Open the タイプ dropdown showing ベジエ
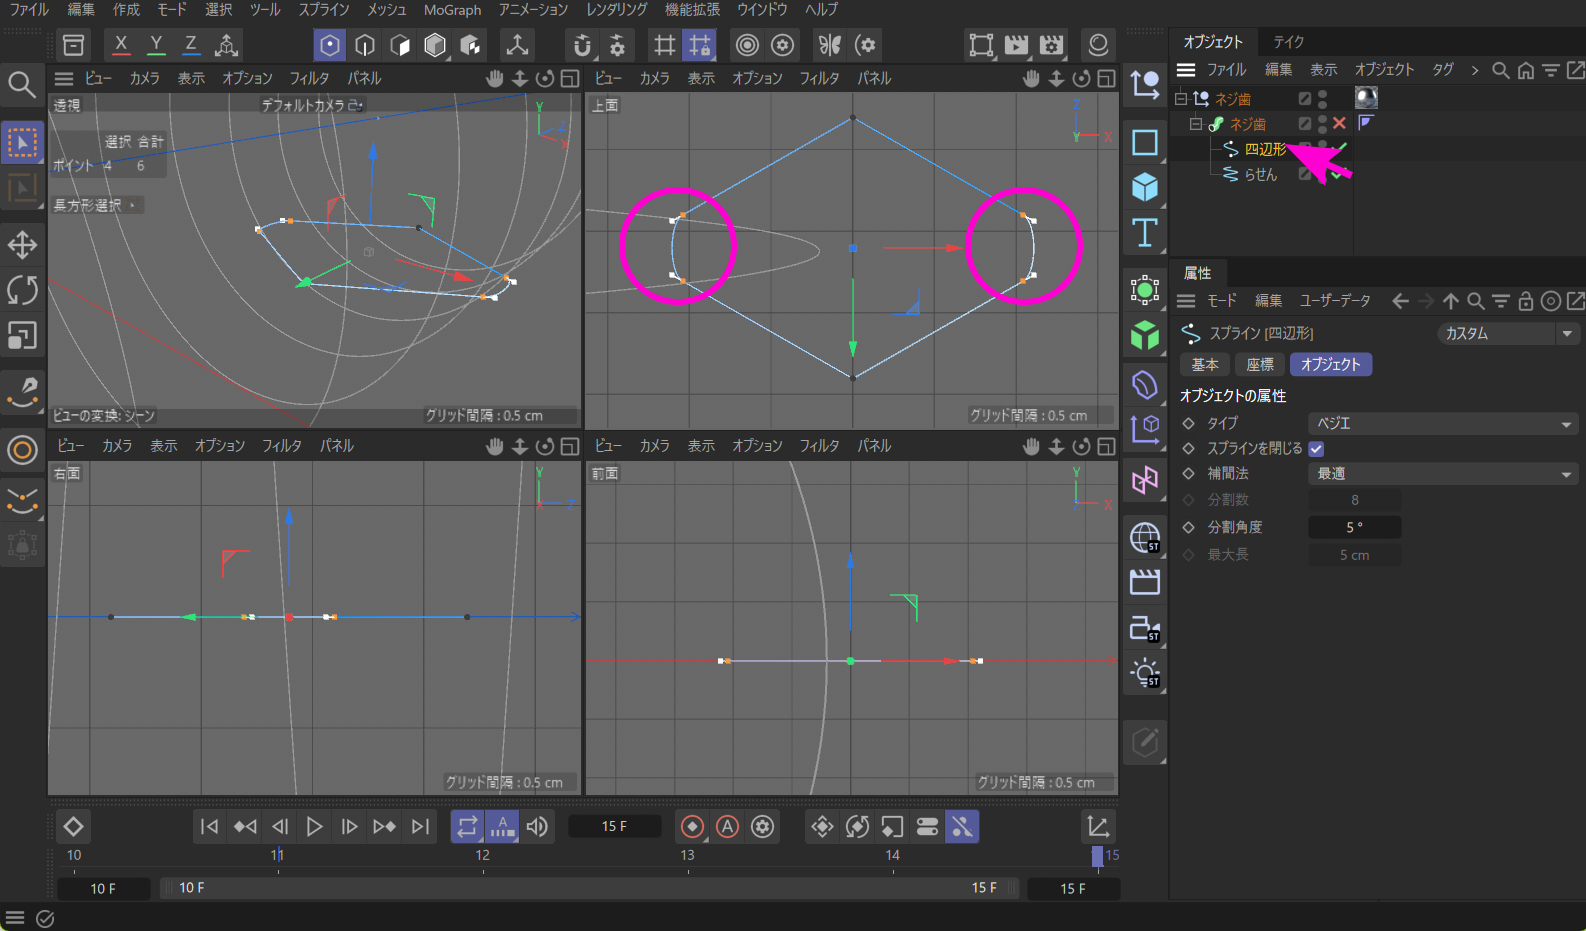The image size is (1586, 931). 1442,424
